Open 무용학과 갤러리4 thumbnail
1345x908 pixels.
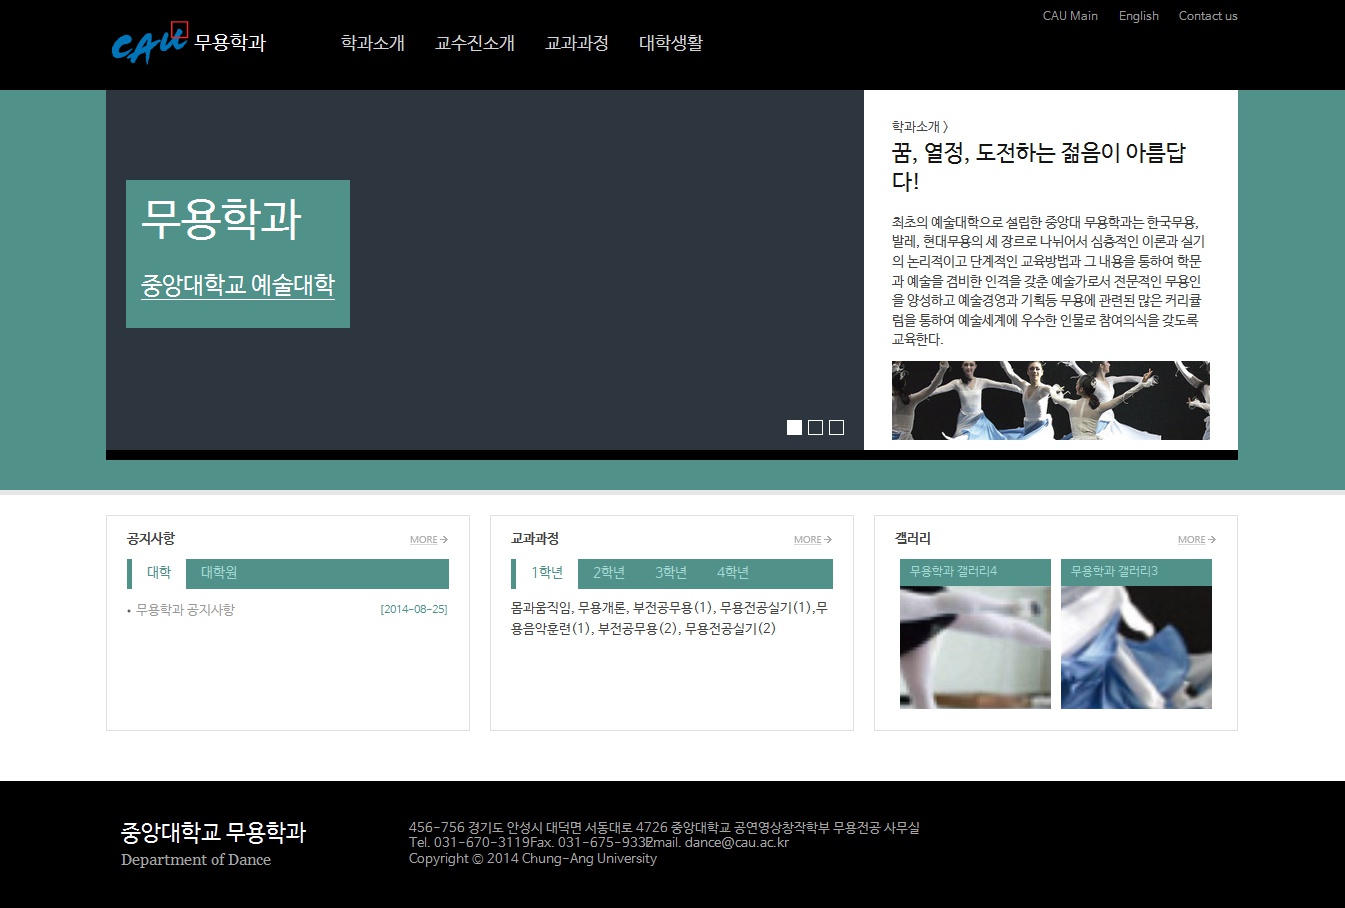[975, 634]
